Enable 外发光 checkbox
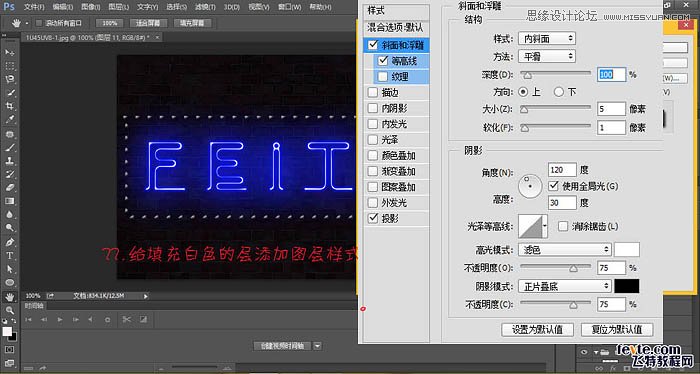Image resolution: width=700 pixels, height=374 pixels. tap(373, 203)
